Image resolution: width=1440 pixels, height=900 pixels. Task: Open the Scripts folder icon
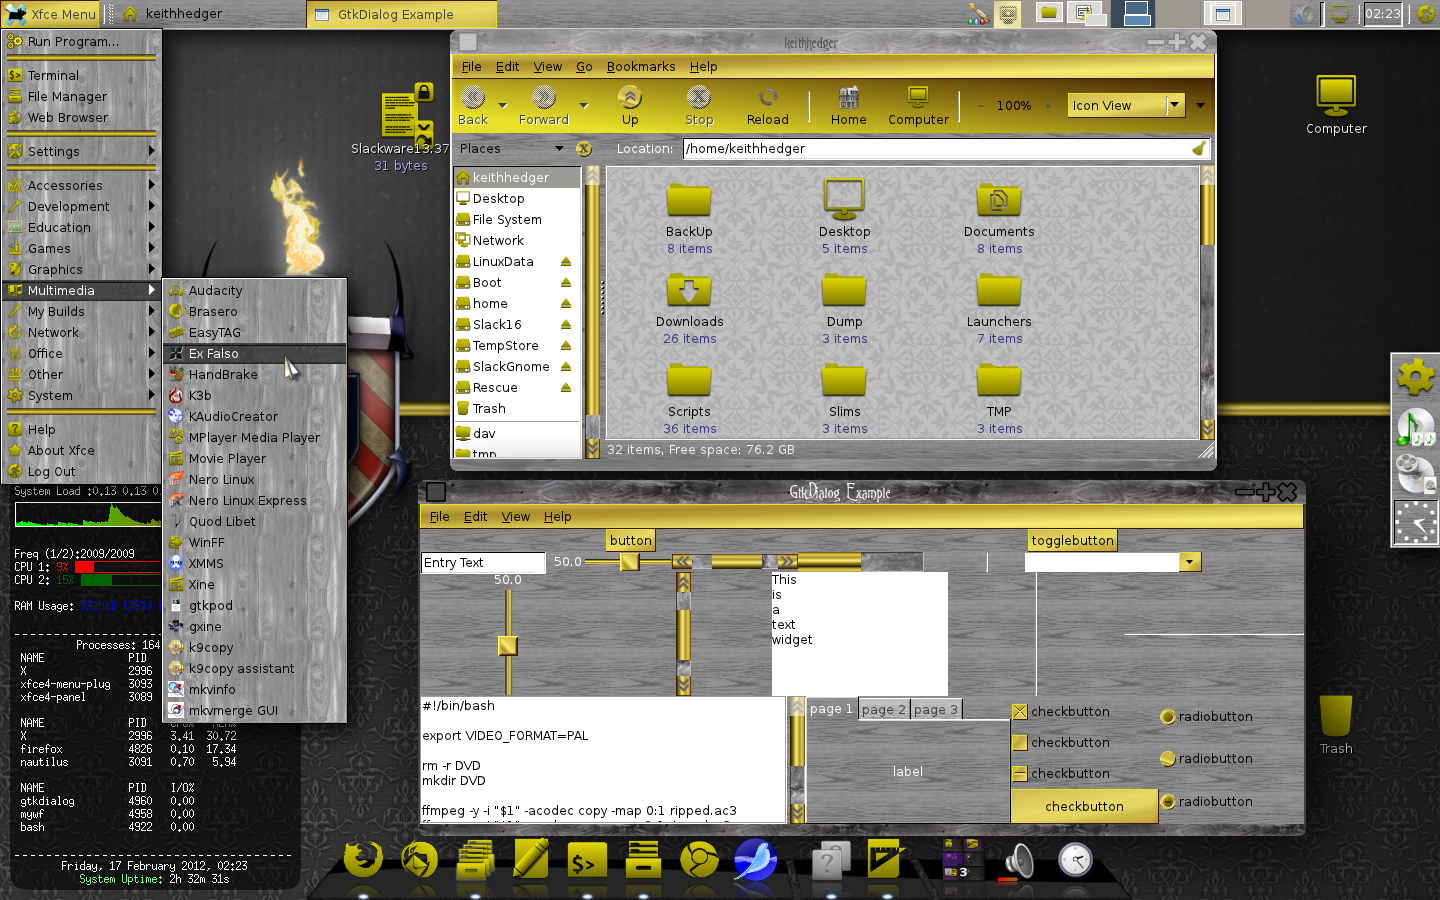click(689, 381)
